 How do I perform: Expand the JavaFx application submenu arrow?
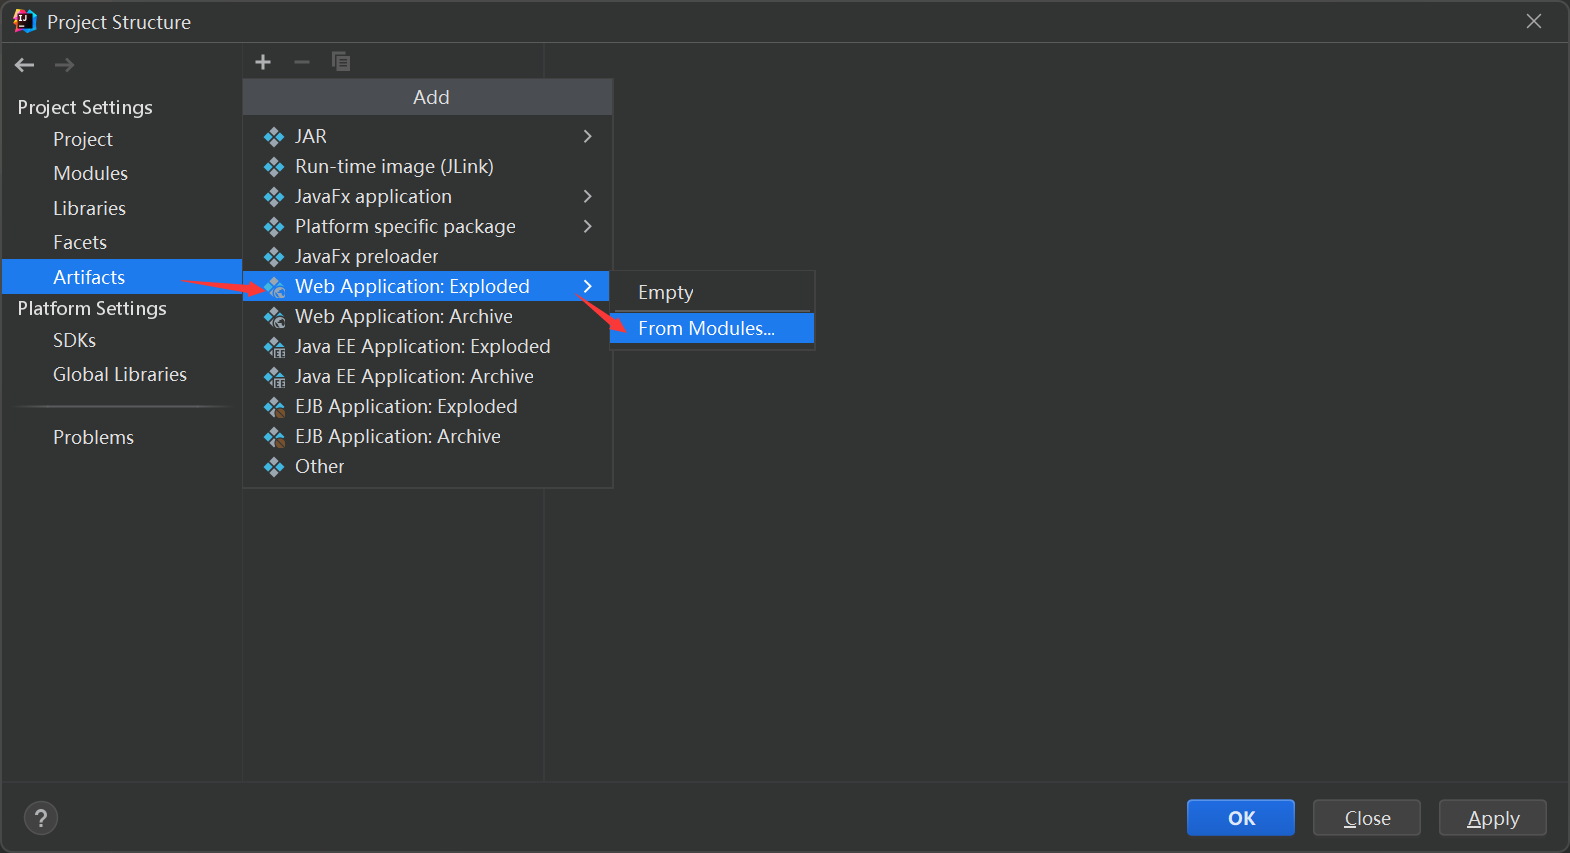pyautogui.click(x=588, y=196)
